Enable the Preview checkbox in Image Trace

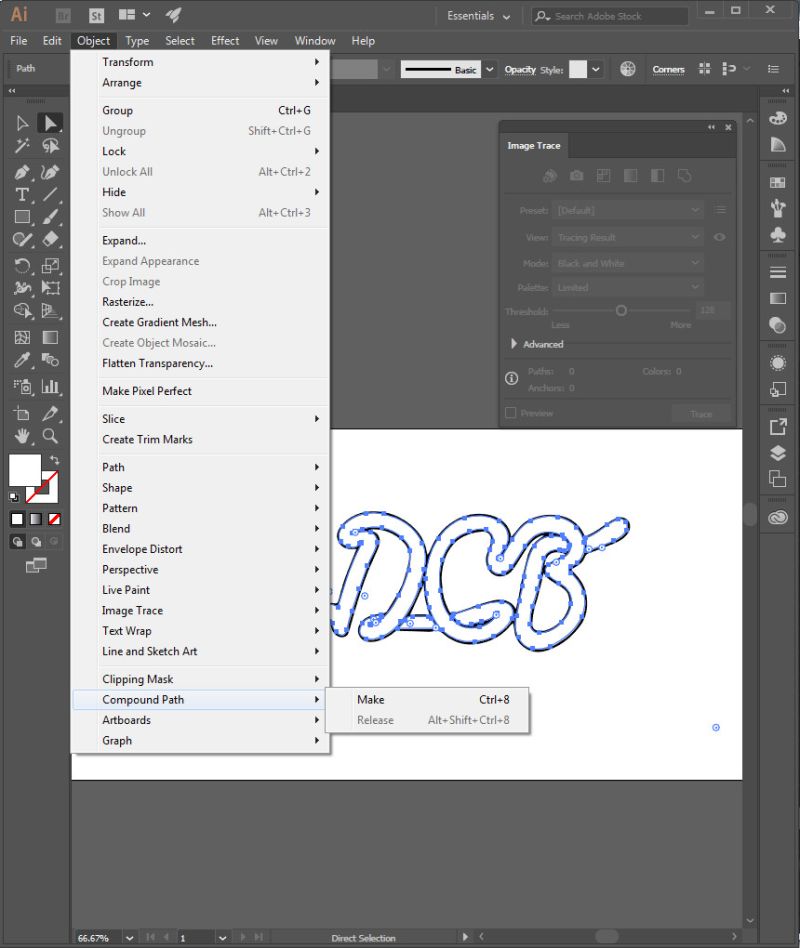click(512, 412)
